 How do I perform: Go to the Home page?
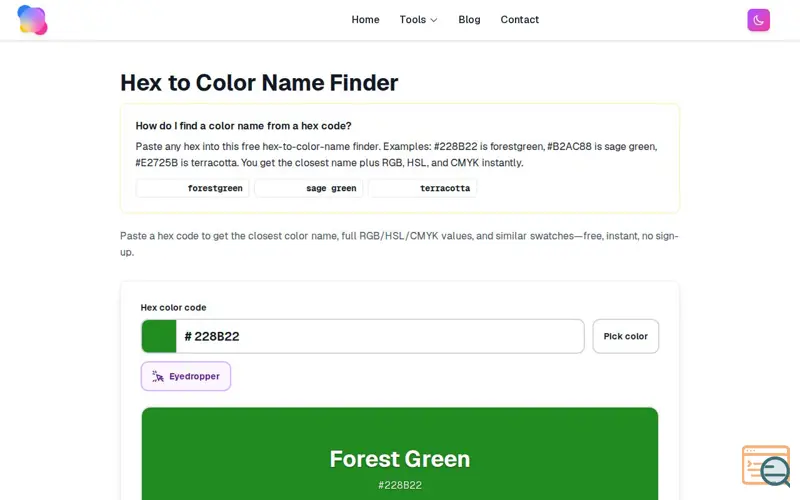[x=365, y=19]
